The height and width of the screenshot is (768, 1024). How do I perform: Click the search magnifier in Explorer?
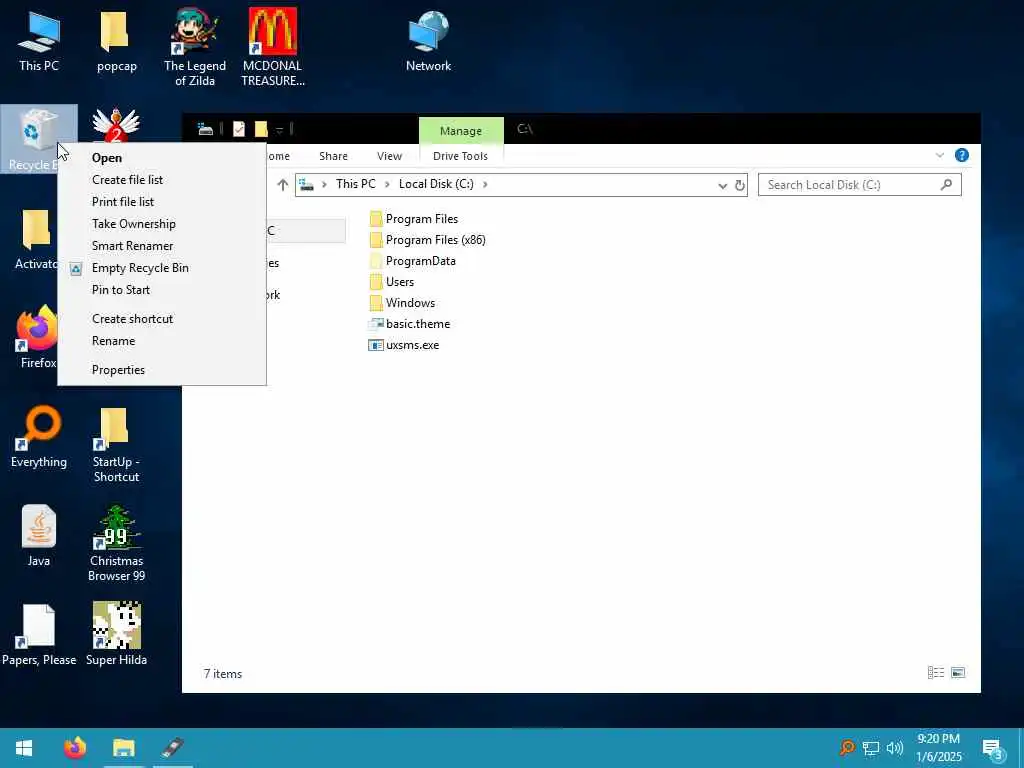click(946, 185)
